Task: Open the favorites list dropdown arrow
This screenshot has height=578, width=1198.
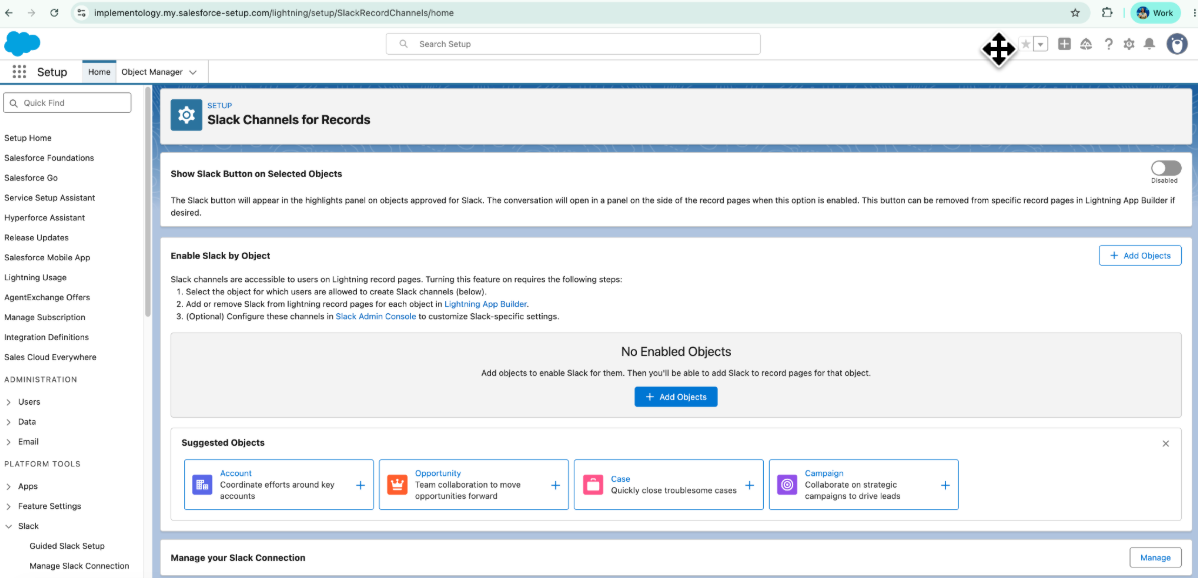Action: (1040, 44)
